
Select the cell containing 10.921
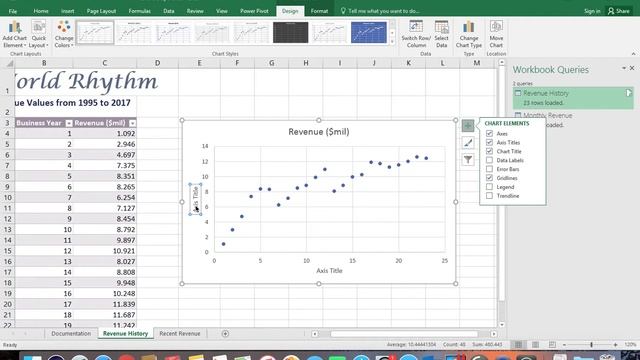[105, 251]
